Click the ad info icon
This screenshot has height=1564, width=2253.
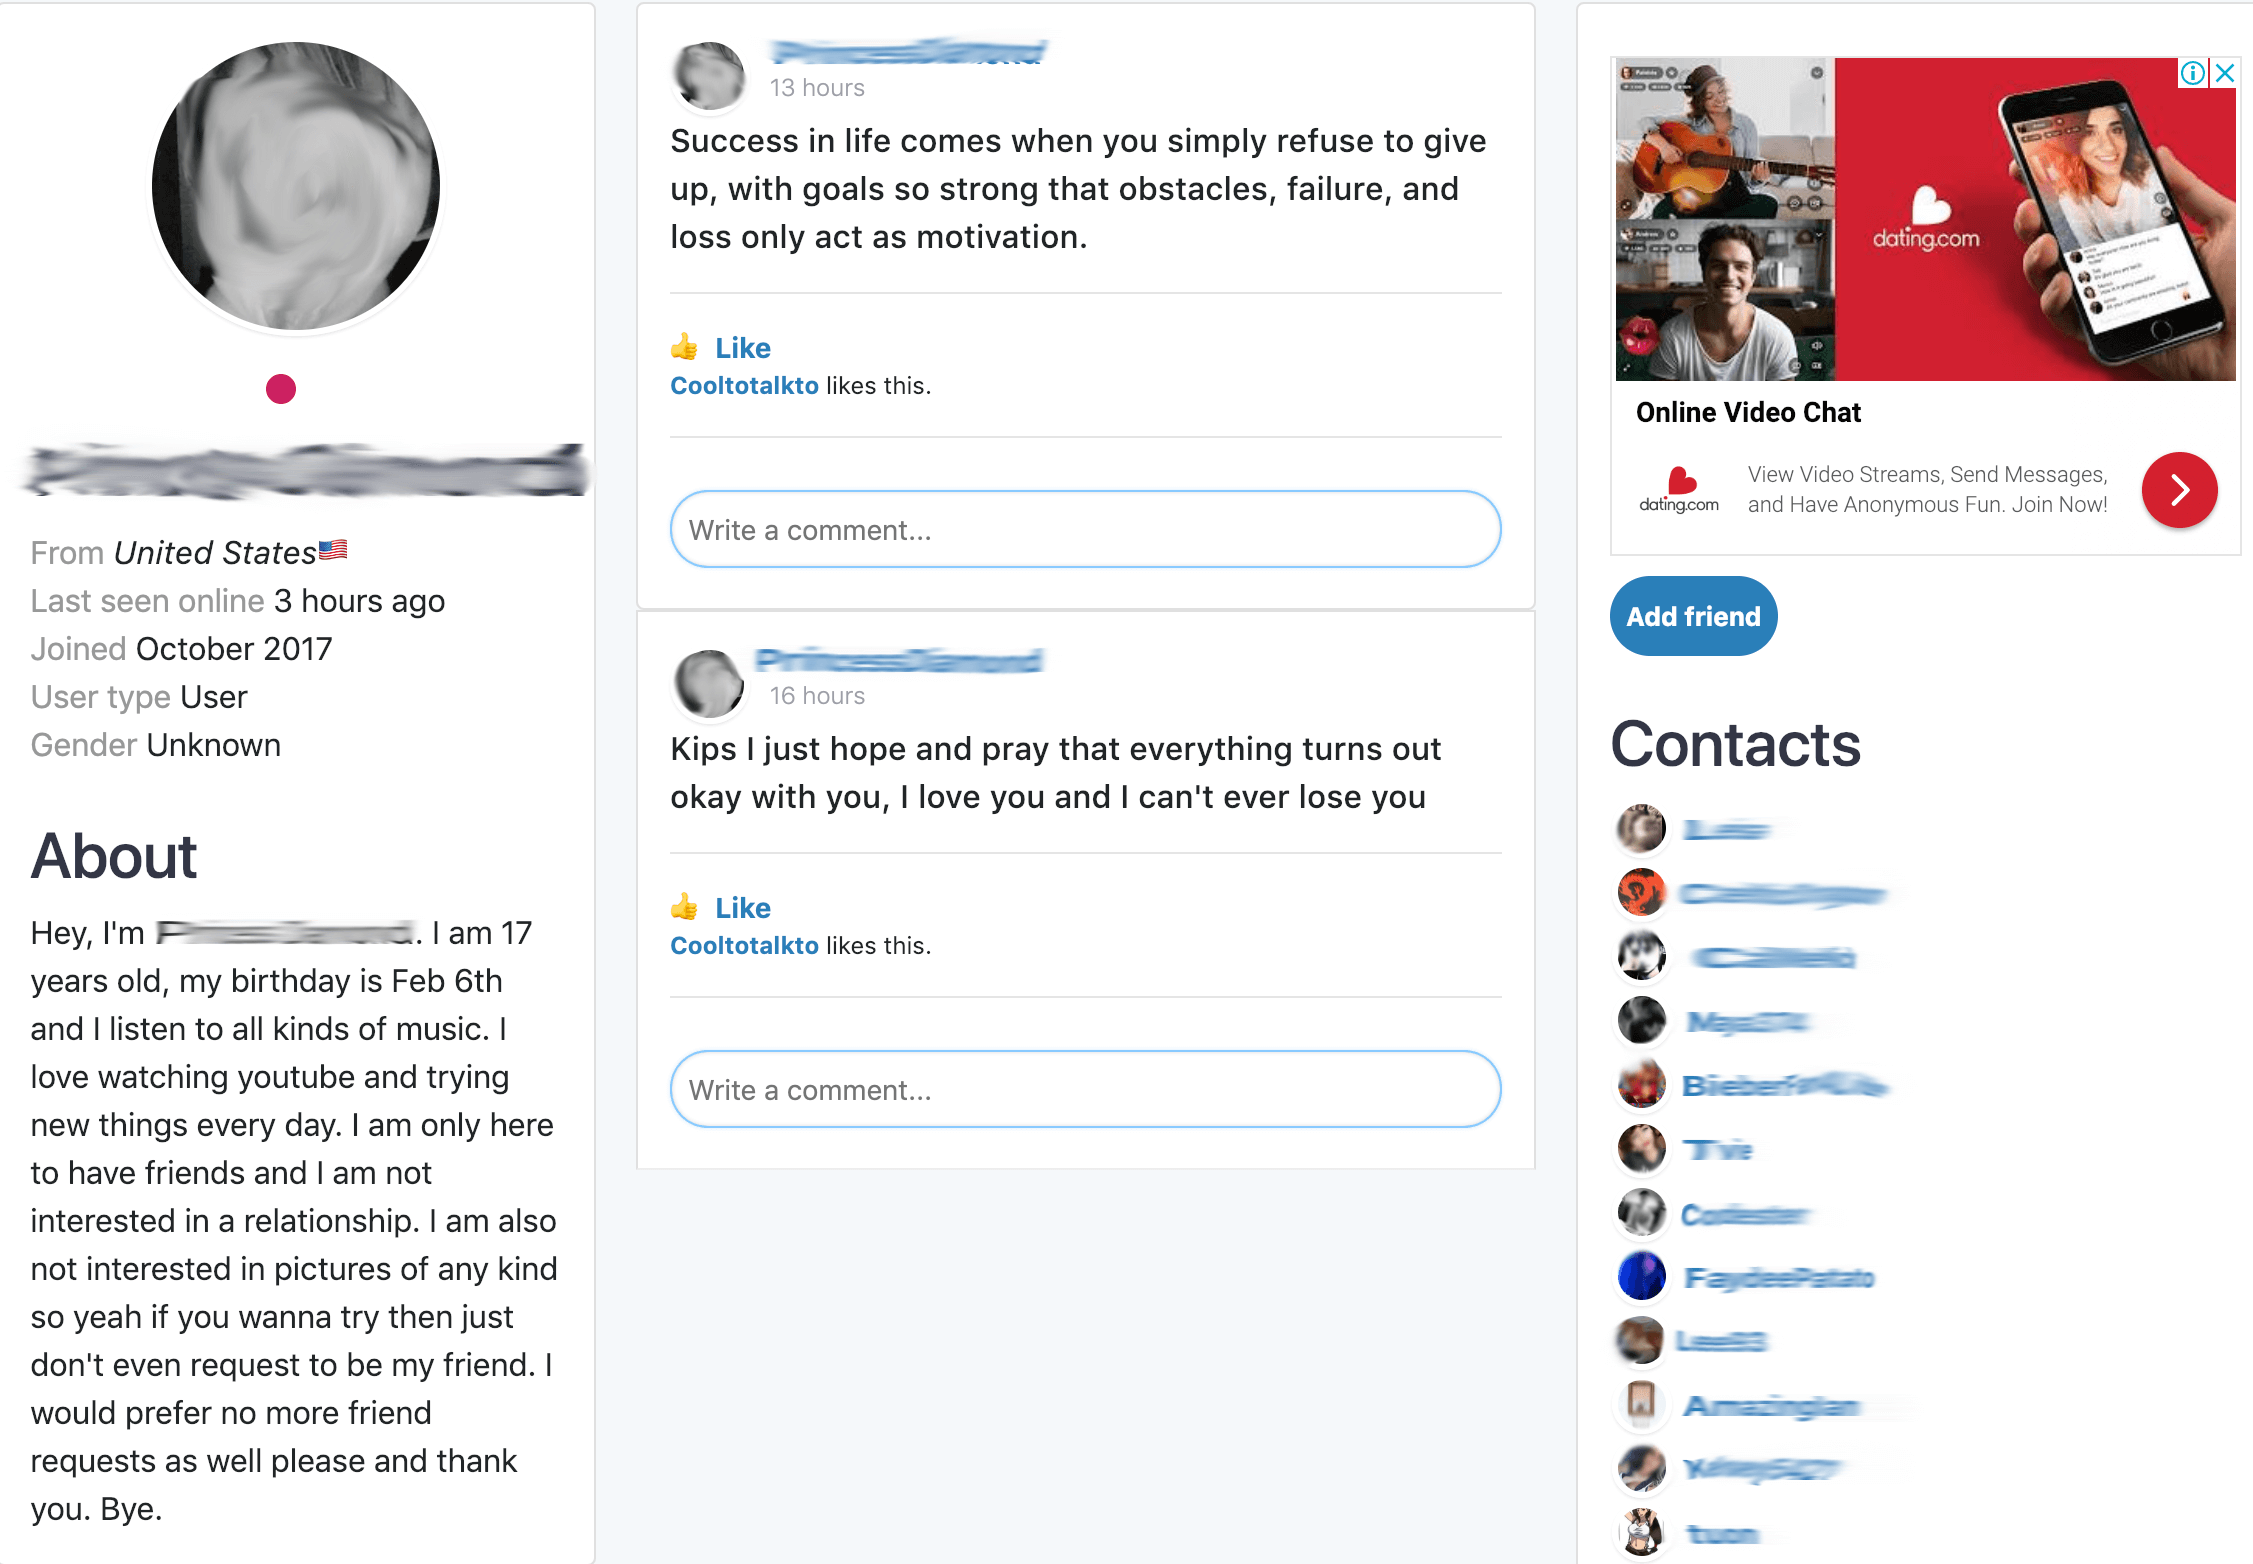2192,73
